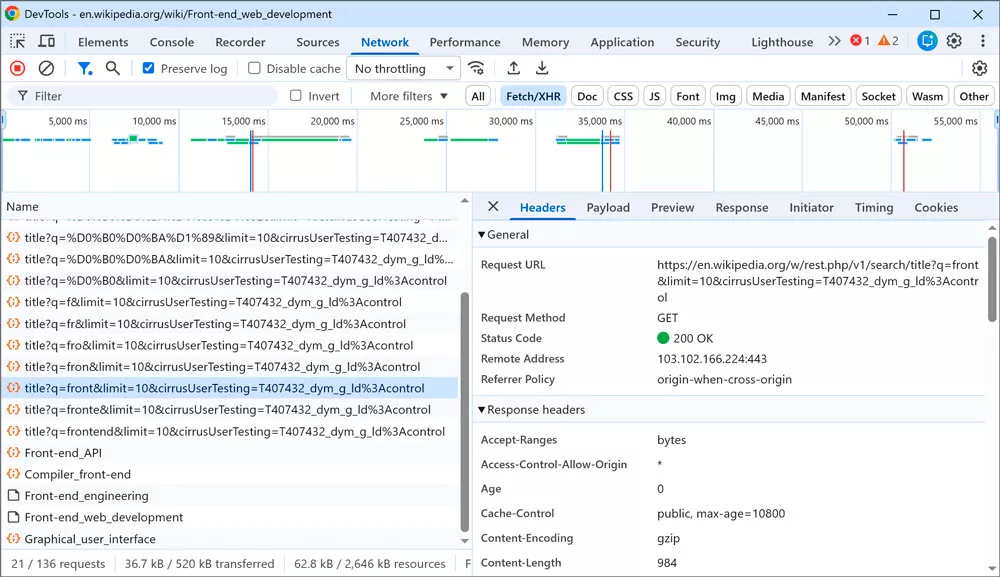Toggle the device toolbar icon
The image size is (1000, 577).
point(47,41)
